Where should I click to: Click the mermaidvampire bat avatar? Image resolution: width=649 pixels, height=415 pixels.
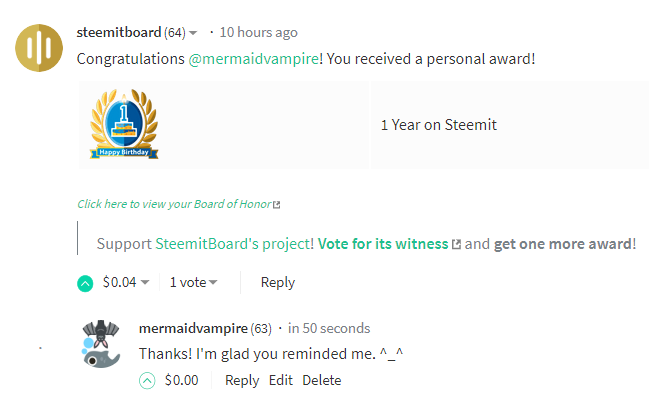pos(101,344)
